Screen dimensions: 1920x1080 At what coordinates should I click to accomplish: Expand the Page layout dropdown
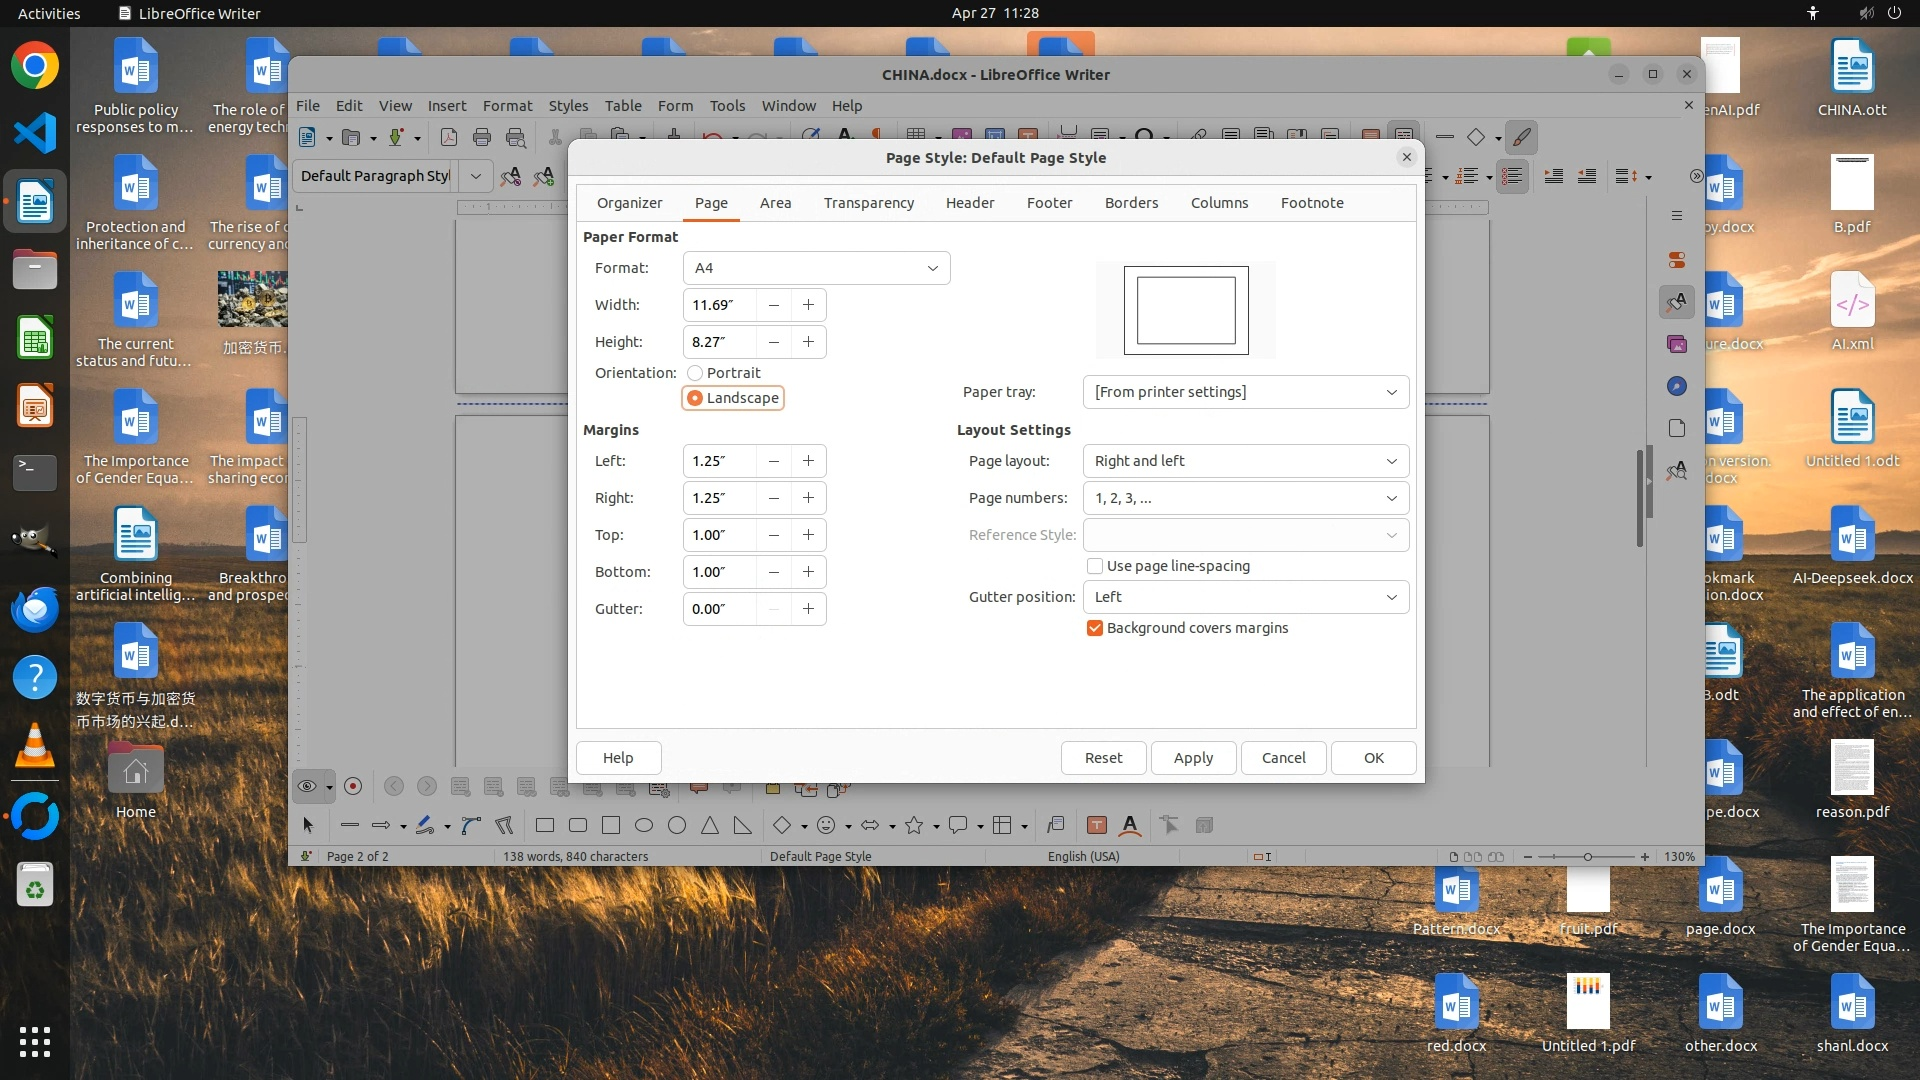coord(1245,461)
